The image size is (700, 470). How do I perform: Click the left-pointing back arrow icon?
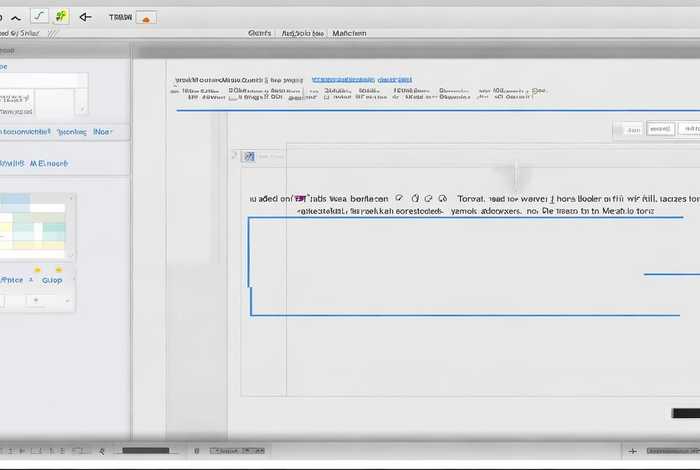(x=86, y=17)
